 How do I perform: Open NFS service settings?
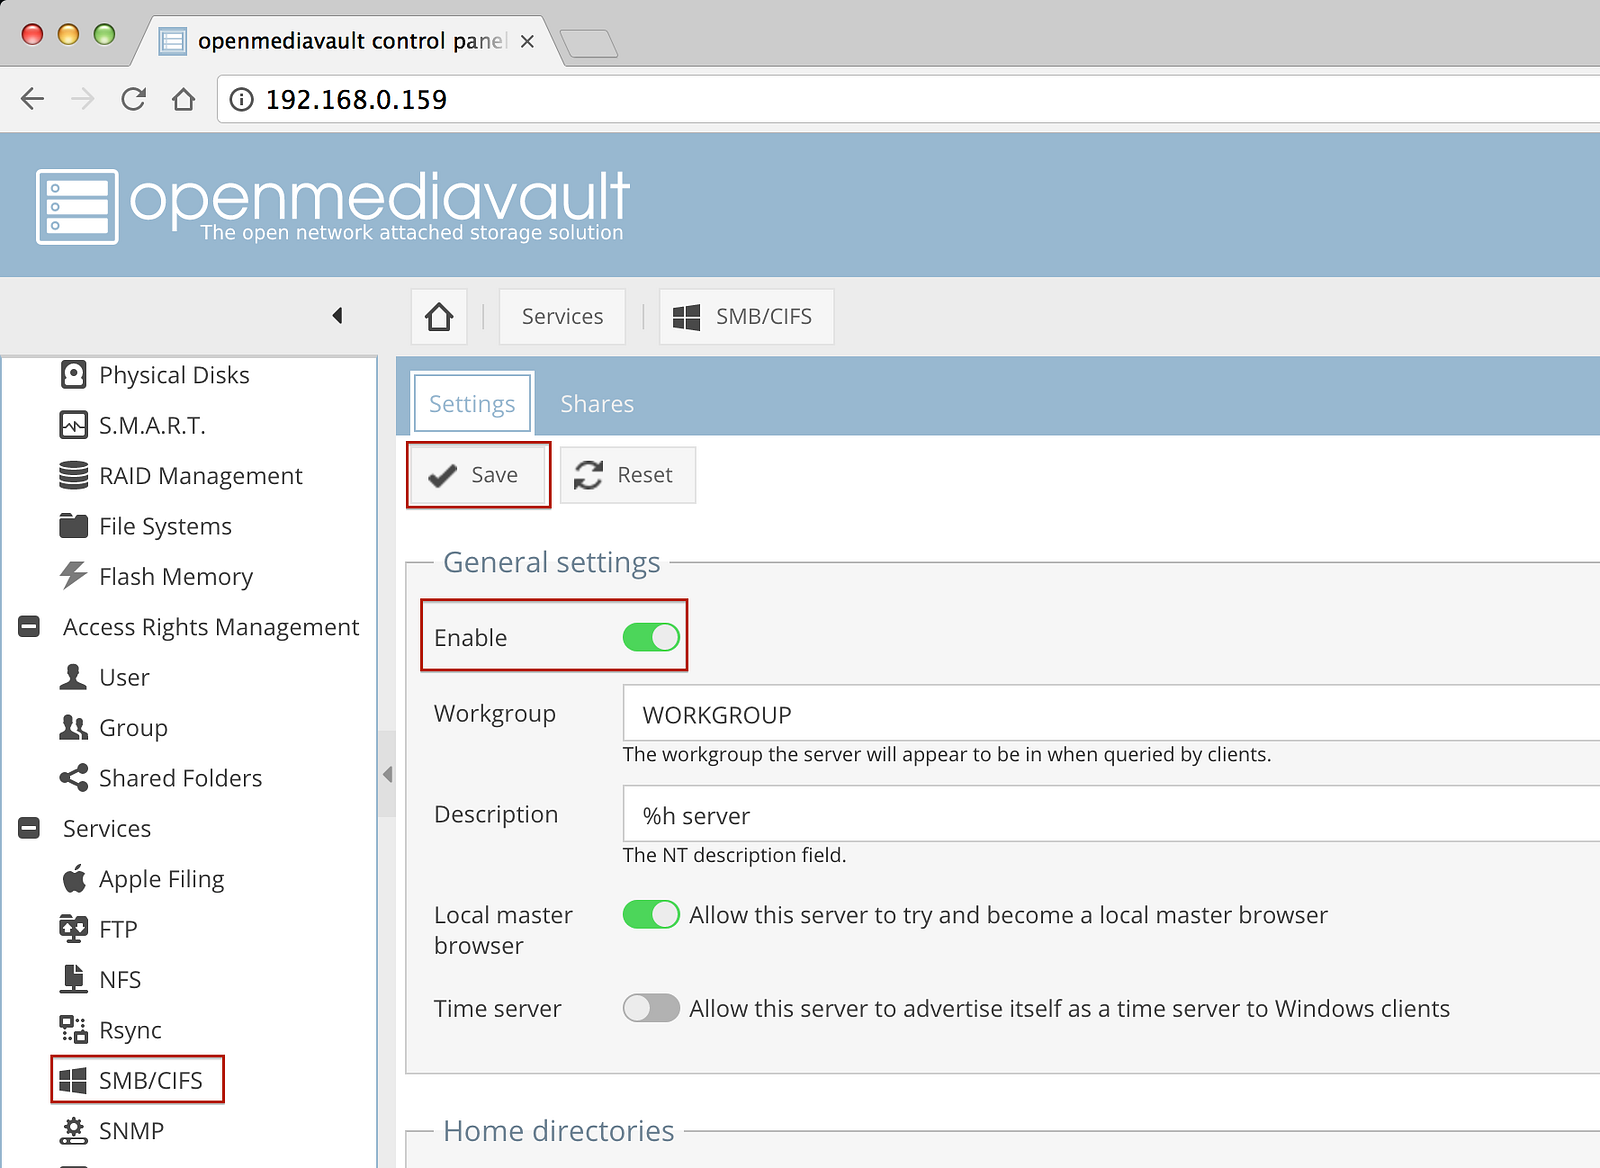120,979
